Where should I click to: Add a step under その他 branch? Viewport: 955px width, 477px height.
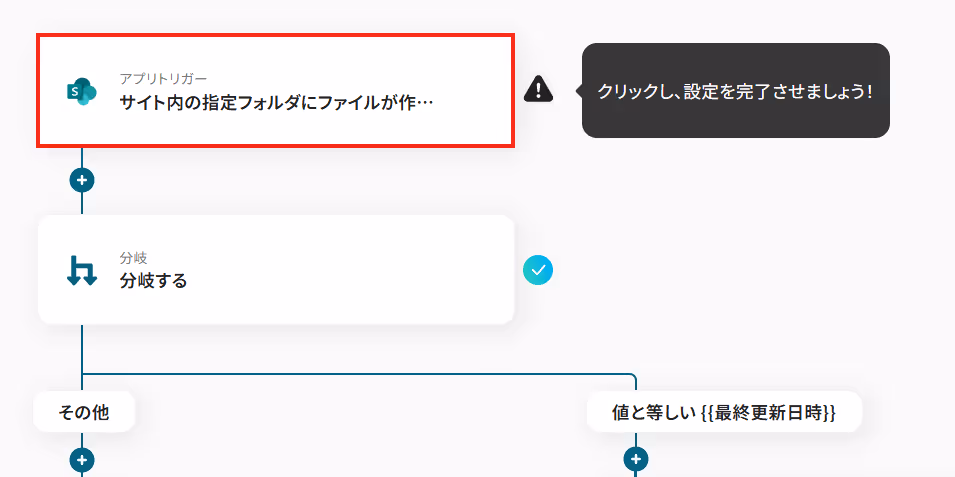(x=82, y=459)
